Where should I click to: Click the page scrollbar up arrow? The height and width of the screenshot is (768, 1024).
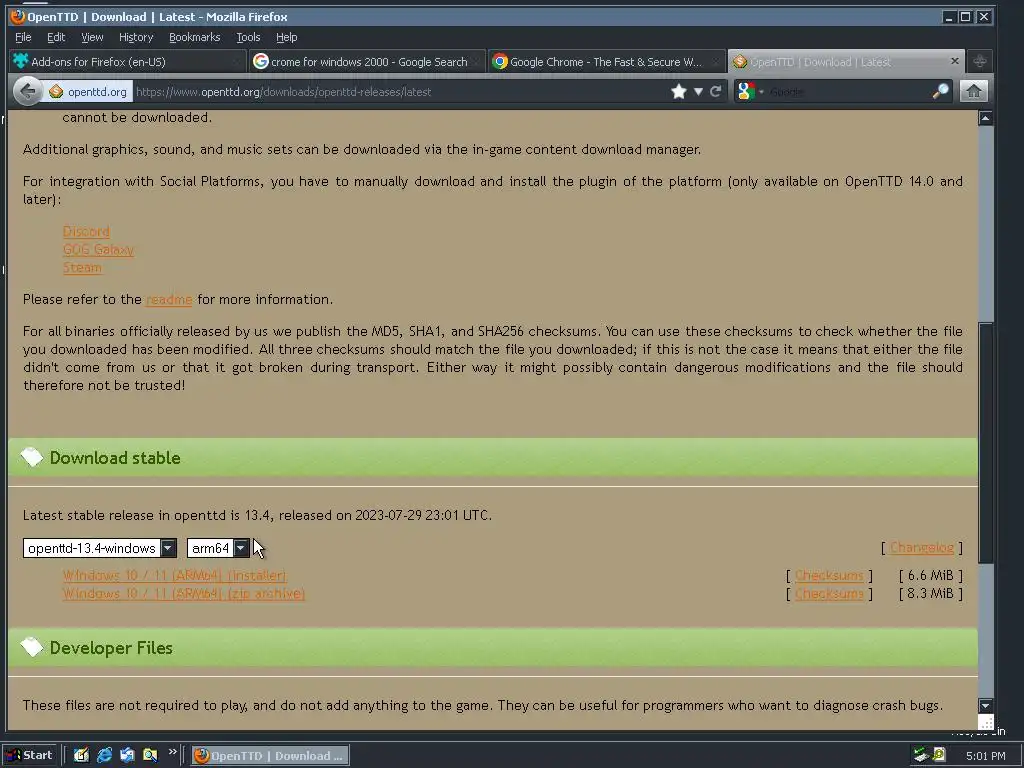click(985, 118)
